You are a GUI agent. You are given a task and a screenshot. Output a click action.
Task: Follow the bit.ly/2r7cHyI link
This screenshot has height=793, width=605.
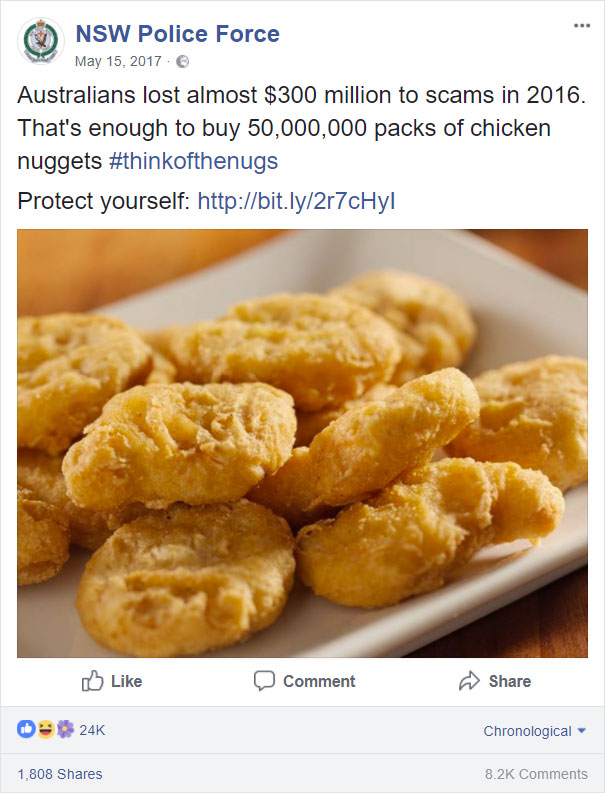[x=296, y=201]
